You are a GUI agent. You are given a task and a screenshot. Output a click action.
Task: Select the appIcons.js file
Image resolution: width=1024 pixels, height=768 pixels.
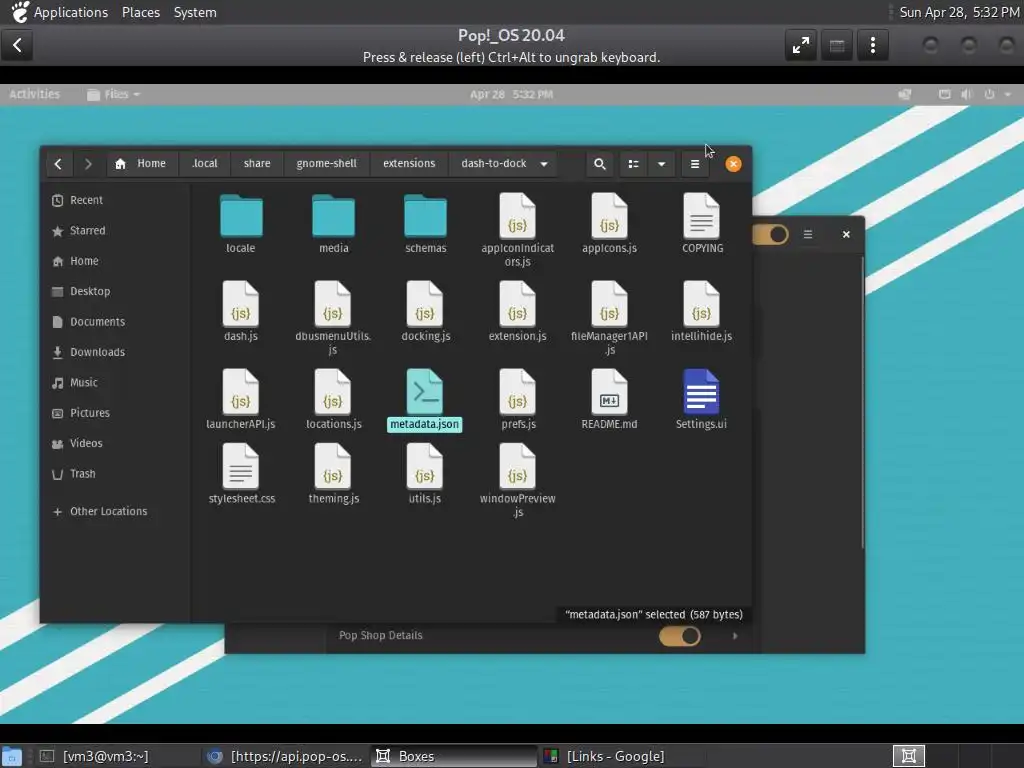(609, 224)
